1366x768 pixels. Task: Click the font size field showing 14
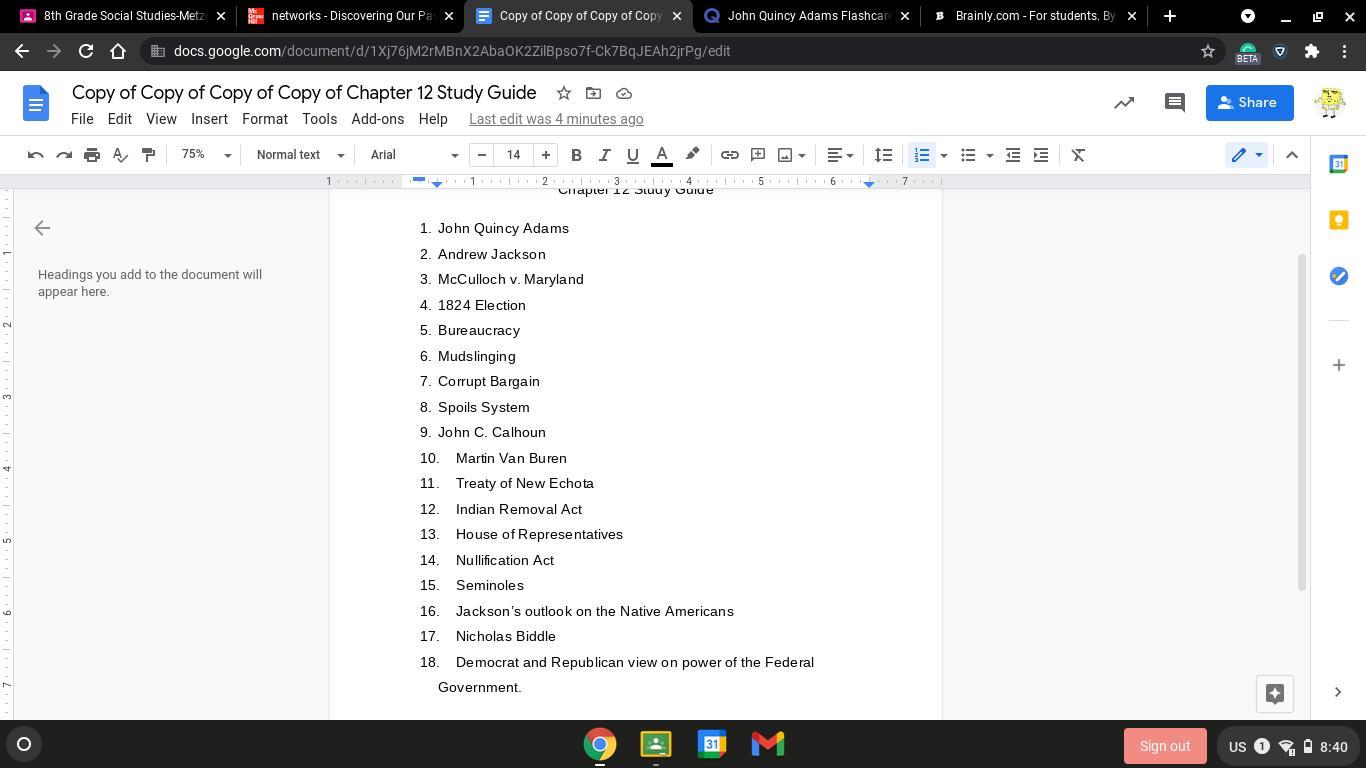pos(513,155)
